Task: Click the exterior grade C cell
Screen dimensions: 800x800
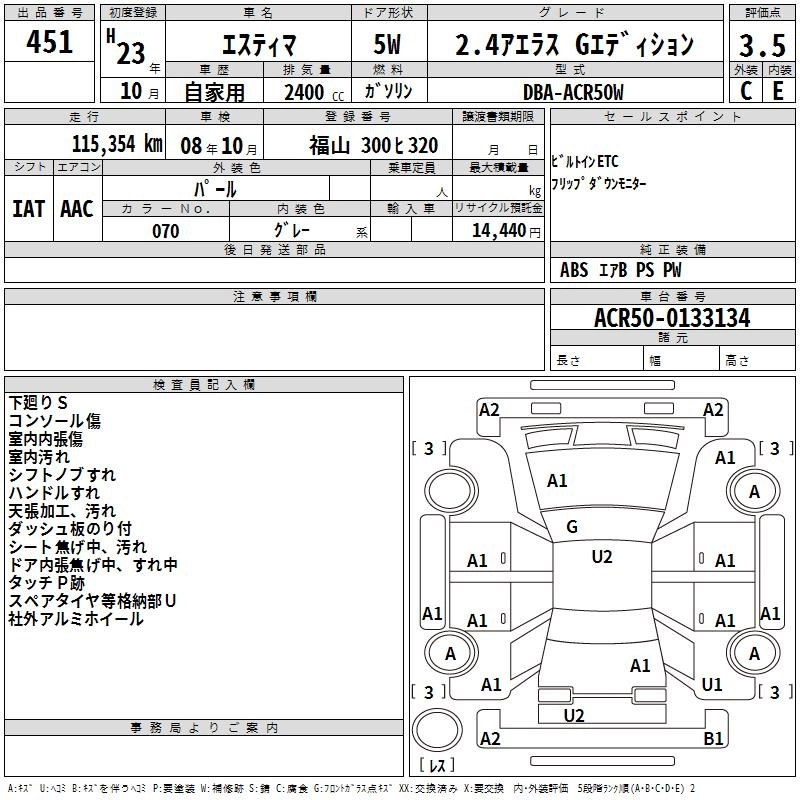Action: [745, 90]
